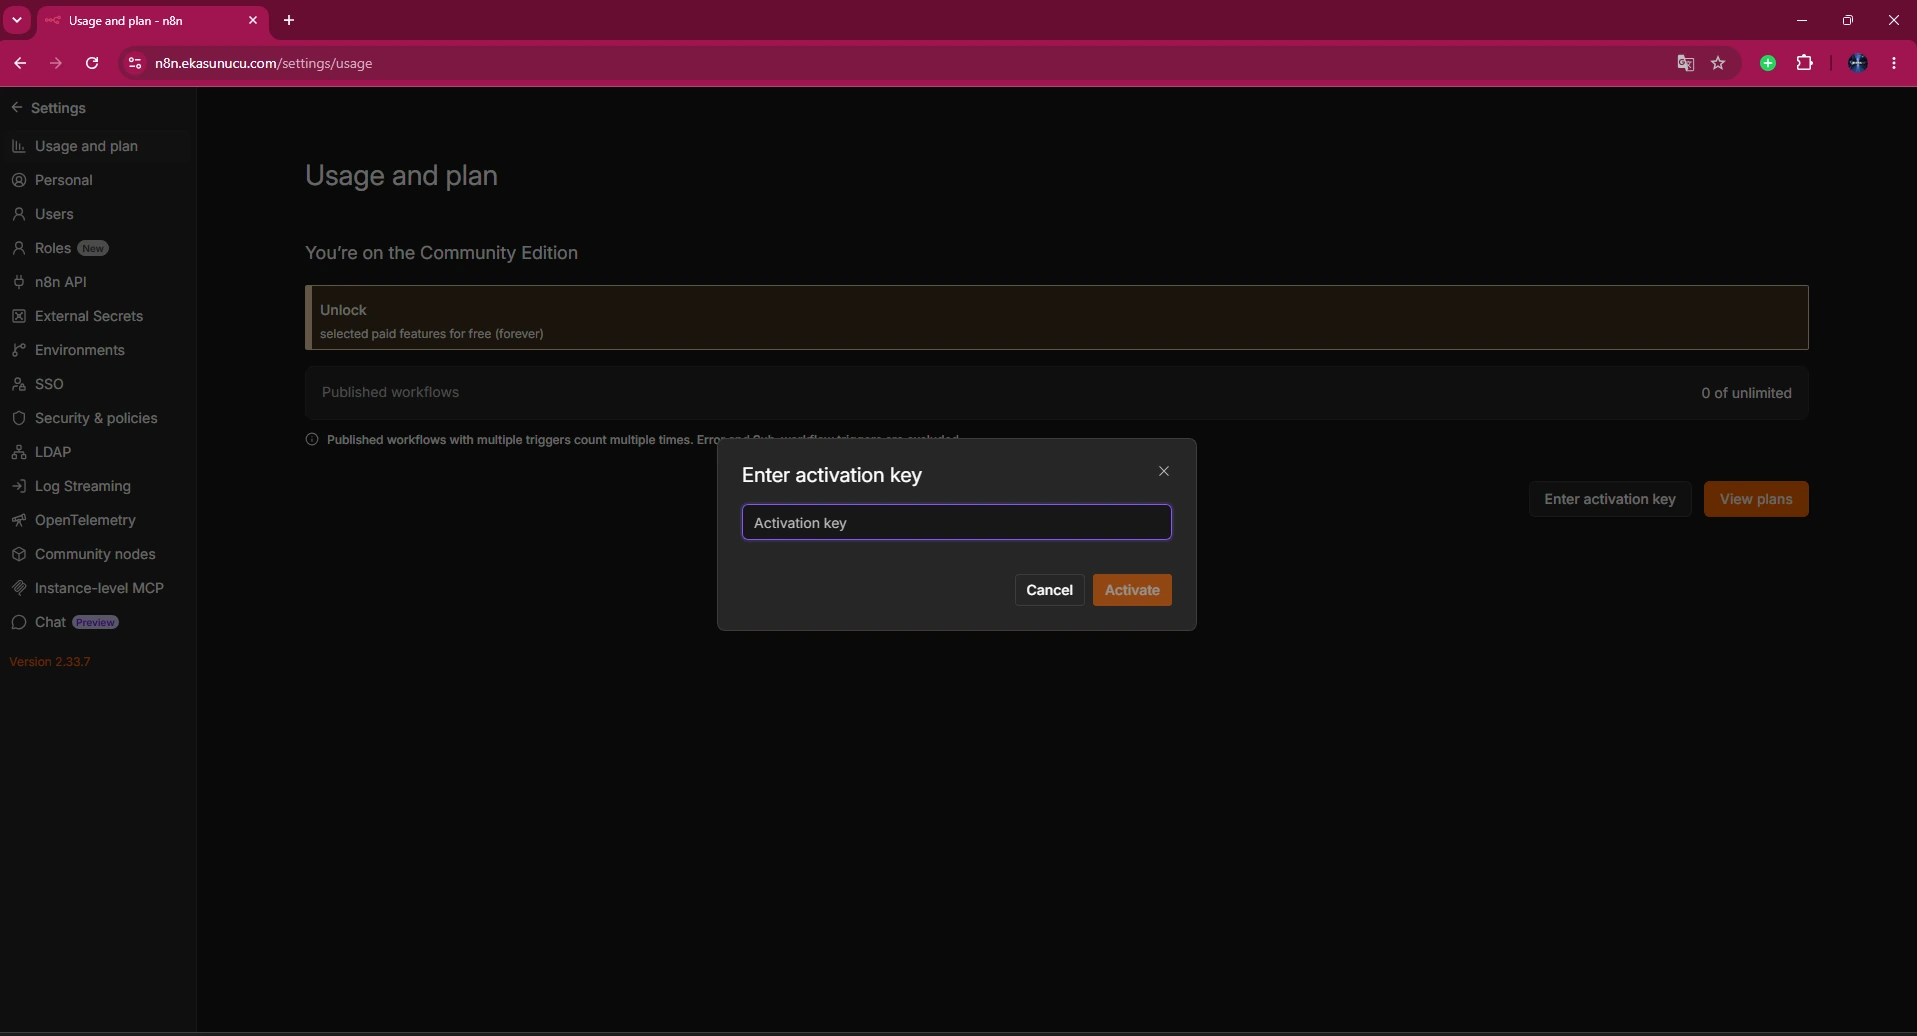The height and width of the screenshot is (1036, 1917).
Task: Select the Usage and plan browser tab
Action: pyautogui.click(x=152, y=20)
